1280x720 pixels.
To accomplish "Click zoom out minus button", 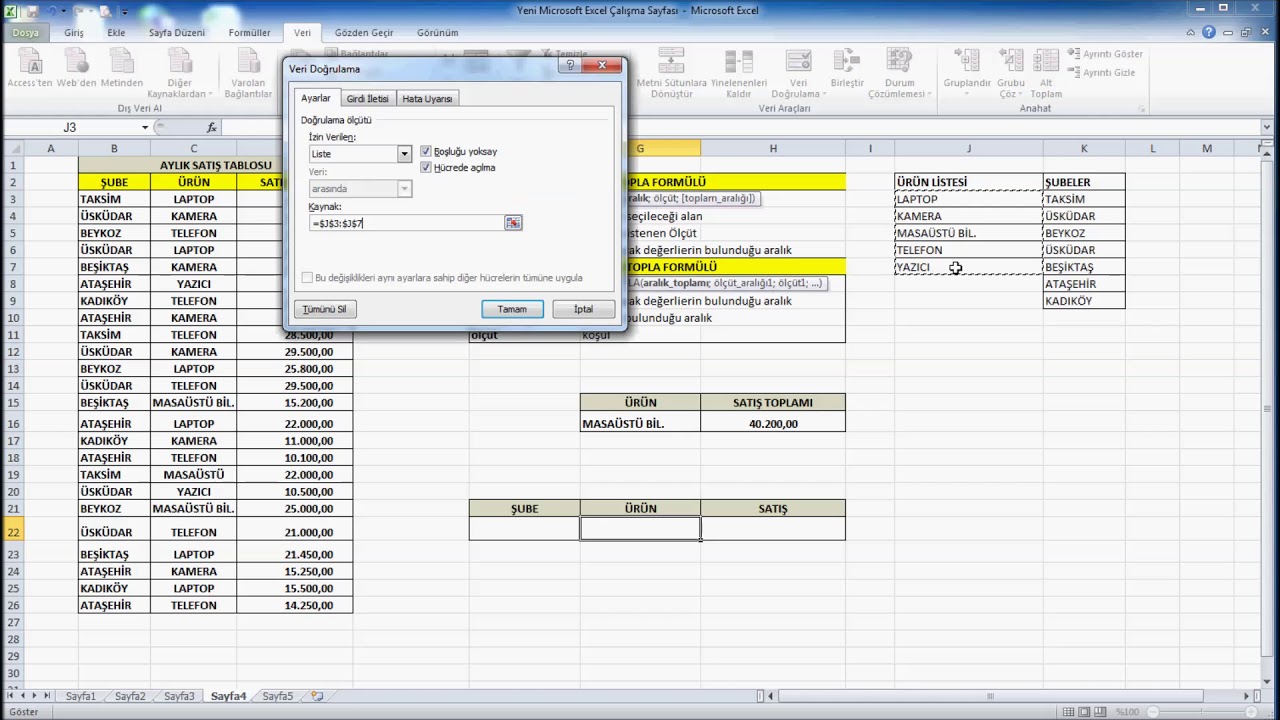I will pos(1155,712).
